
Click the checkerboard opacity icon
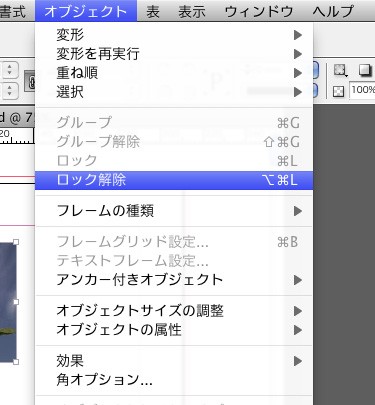338,91
